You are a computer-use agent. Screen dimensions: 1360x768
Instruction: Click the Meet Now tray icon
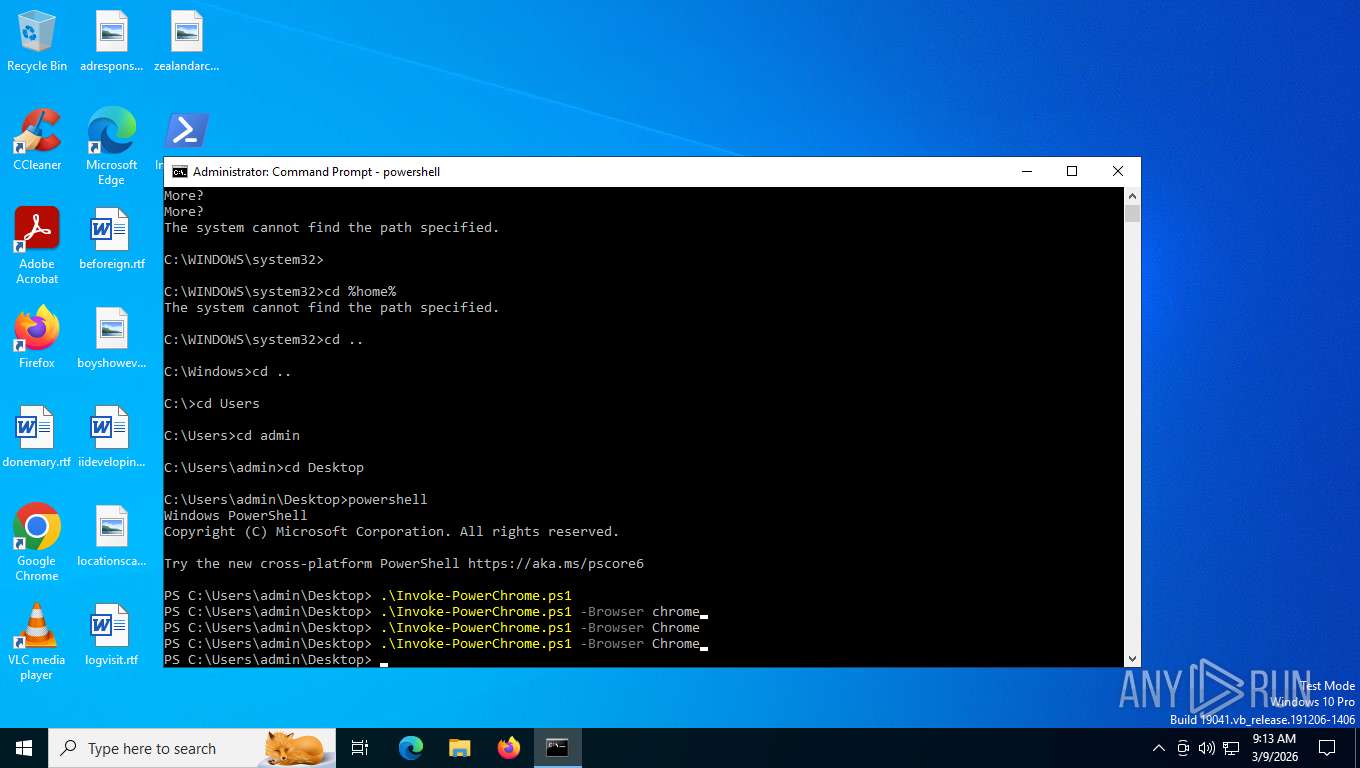tap(1183, 748)
